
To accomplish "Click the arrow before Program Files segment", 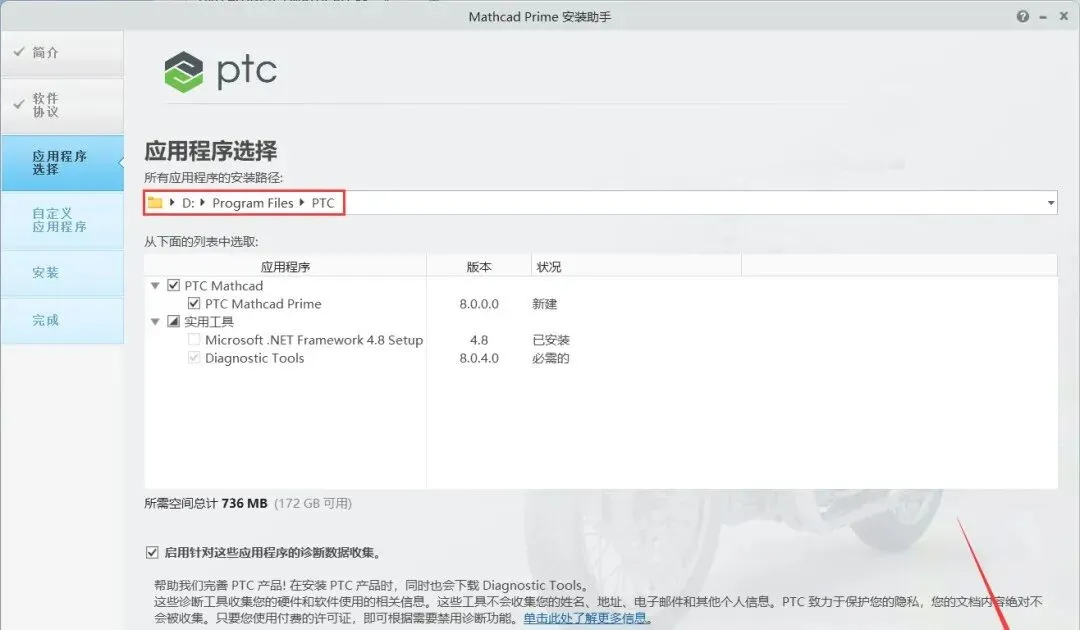I will click(x=202, y=202).
